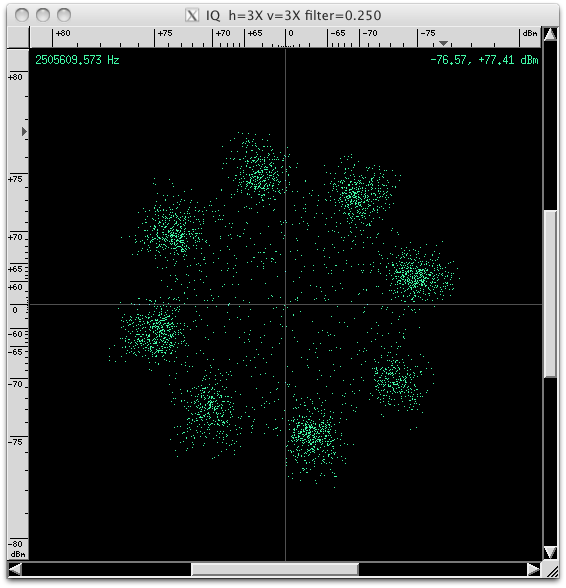Click the horizontal scrollbar left arrow
The image size is (566, 588).
pos(15,569)
